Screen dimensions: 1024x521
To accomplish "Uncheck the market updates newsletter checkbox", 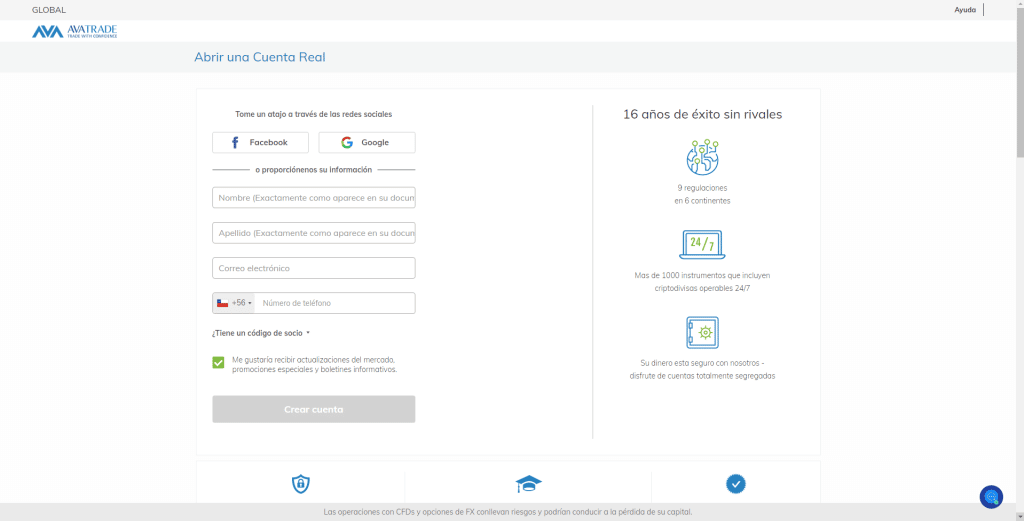I will click(218, 362).
